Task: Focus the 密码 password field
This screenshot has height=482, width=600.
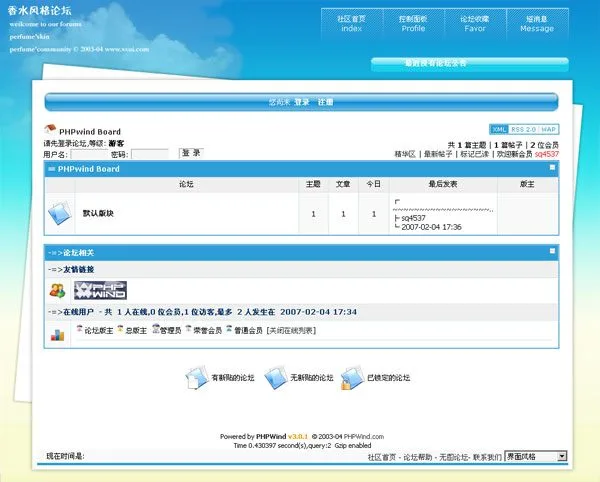Action: click(150, 155)
